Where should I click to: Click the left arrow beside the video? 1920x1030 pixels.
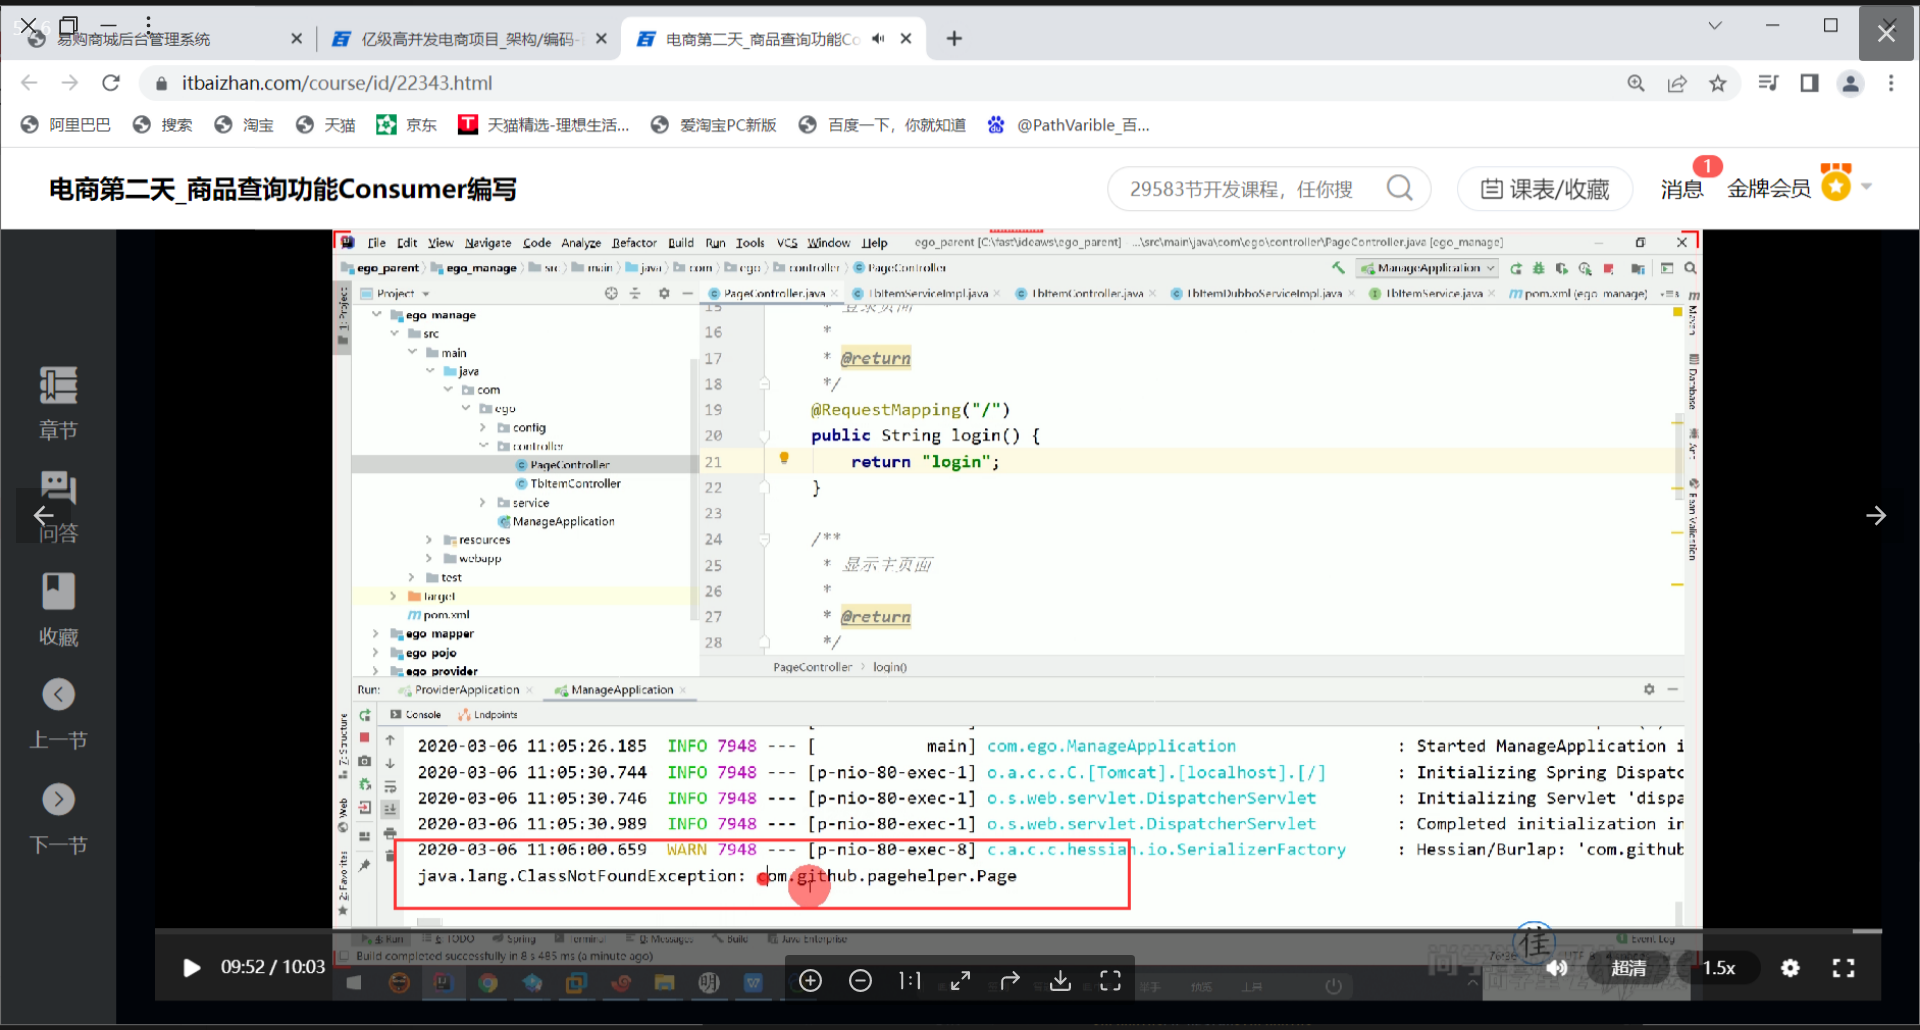click(x=43, y=516)
